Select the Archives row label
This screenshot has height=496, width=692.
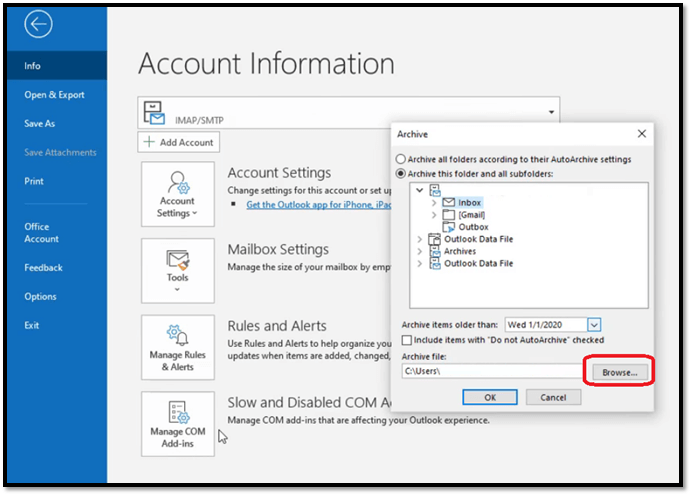click(460, 251)
